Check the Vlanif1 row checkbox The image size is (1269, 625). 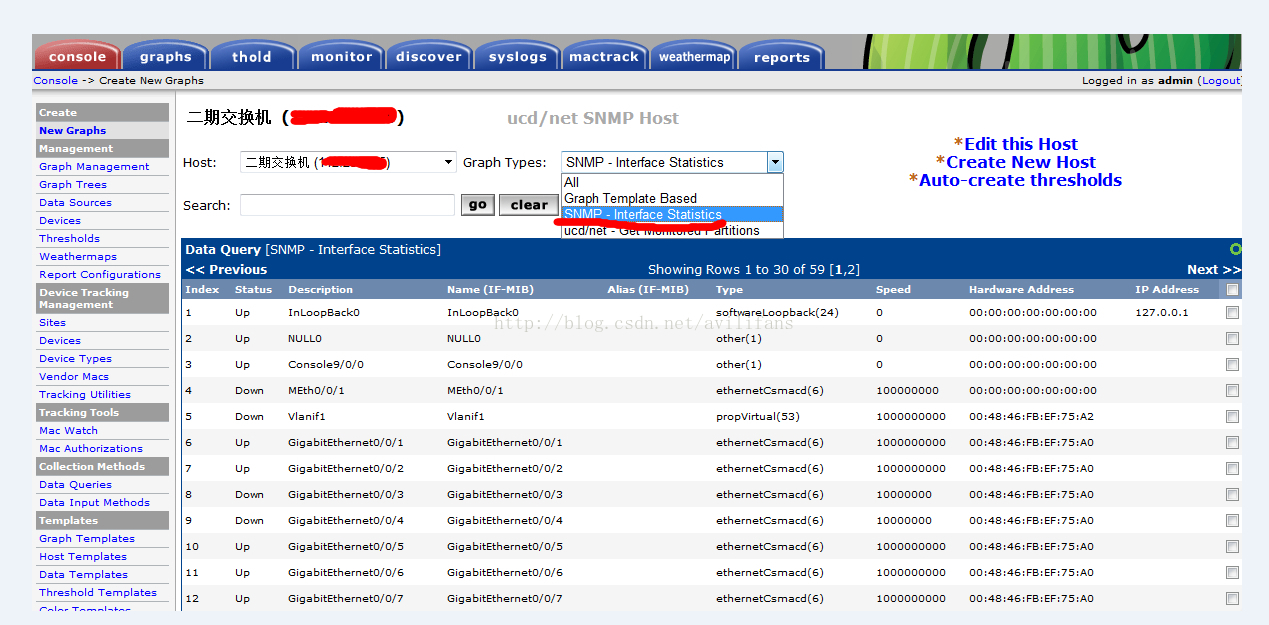point(1232,416)
